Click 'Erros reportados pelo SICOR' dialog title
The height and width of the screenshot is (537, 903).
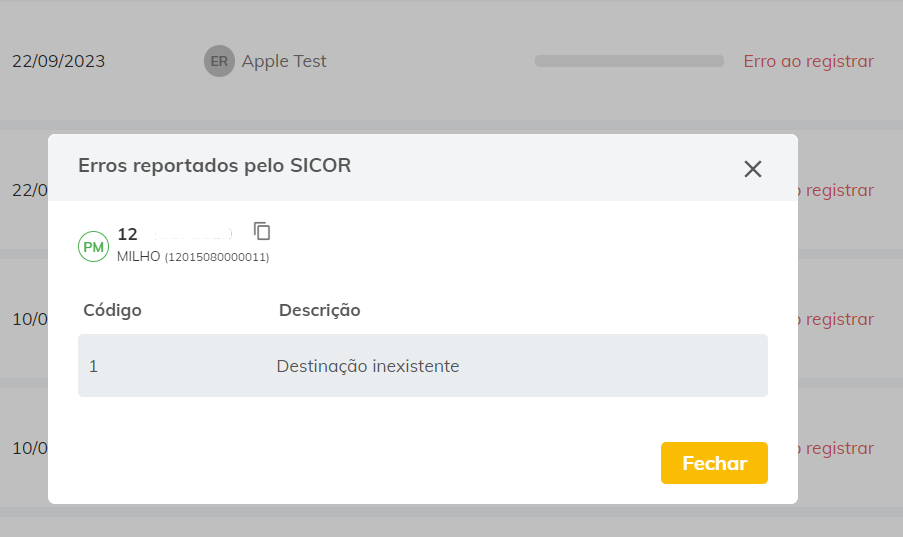pos(214,165)
